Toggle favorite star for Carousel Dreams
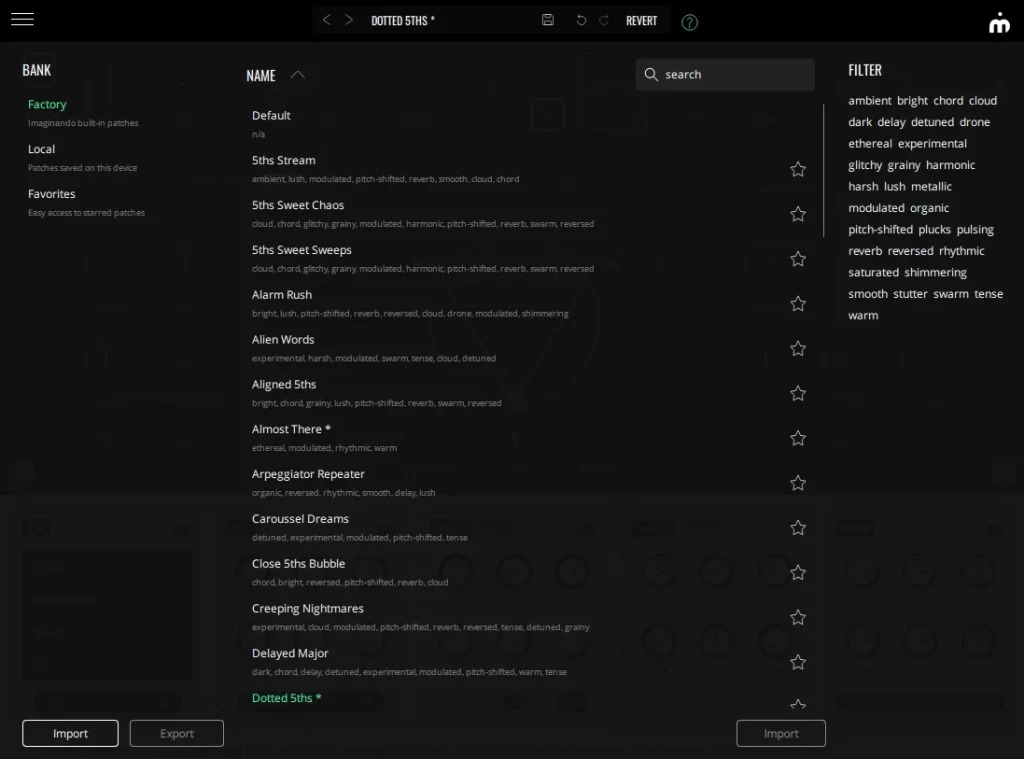The height and width of the screenshot is (759, 1024). (x=798, y=527)
